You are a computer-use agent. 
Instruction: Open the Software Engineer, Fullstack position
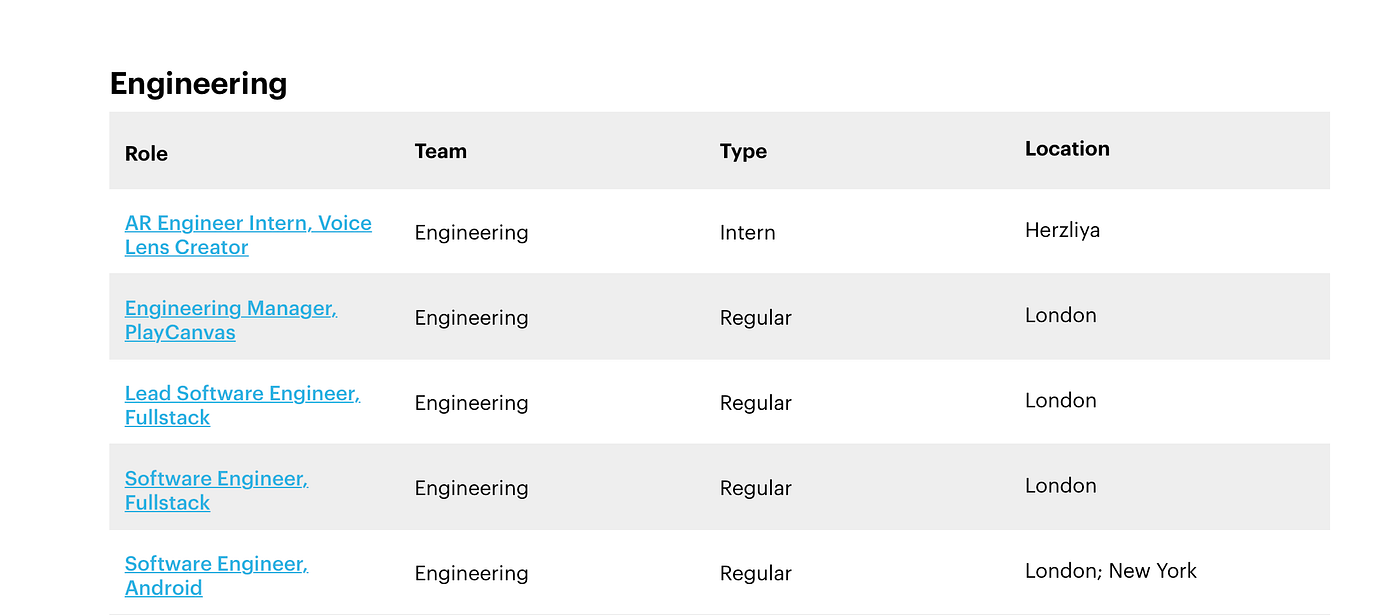point(216,490)
